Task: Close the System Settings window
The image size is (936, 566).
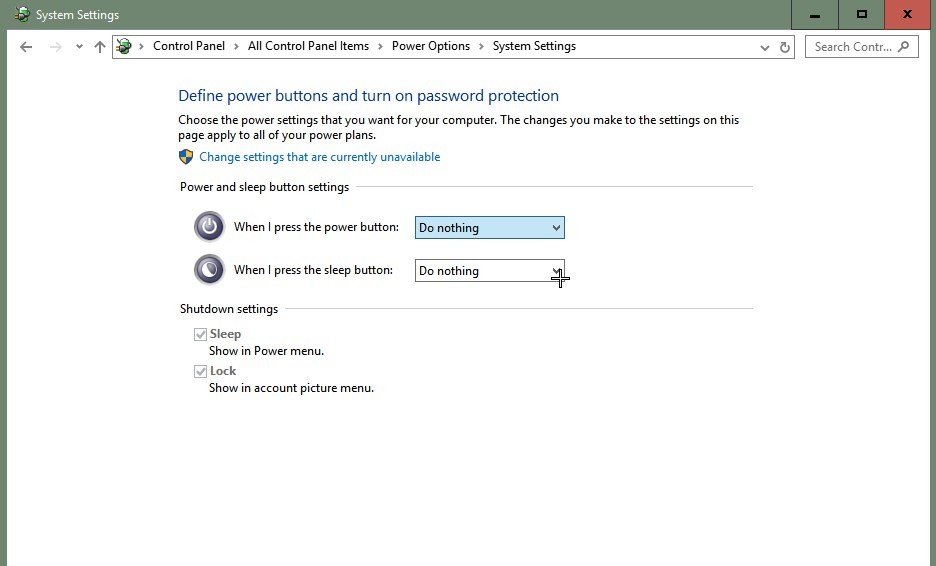Action: (907, 14)
